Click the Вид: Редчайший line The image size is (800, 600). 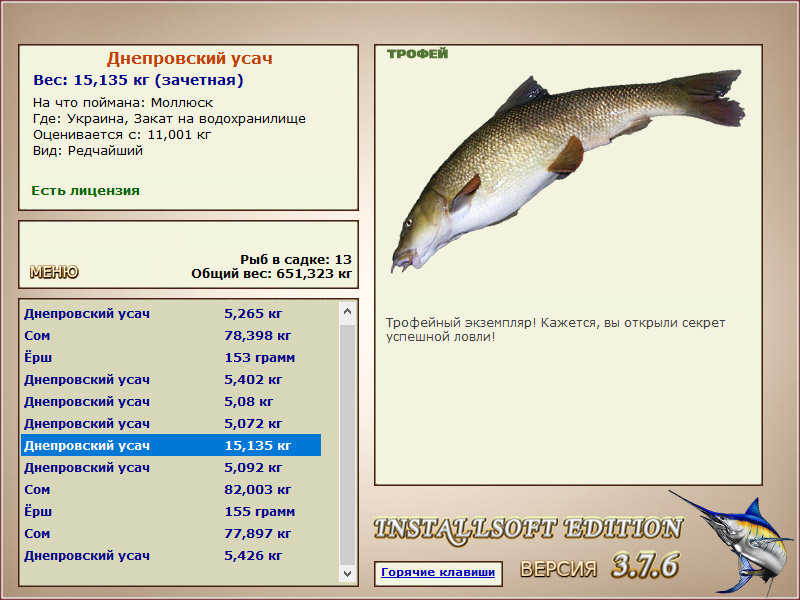88,151
